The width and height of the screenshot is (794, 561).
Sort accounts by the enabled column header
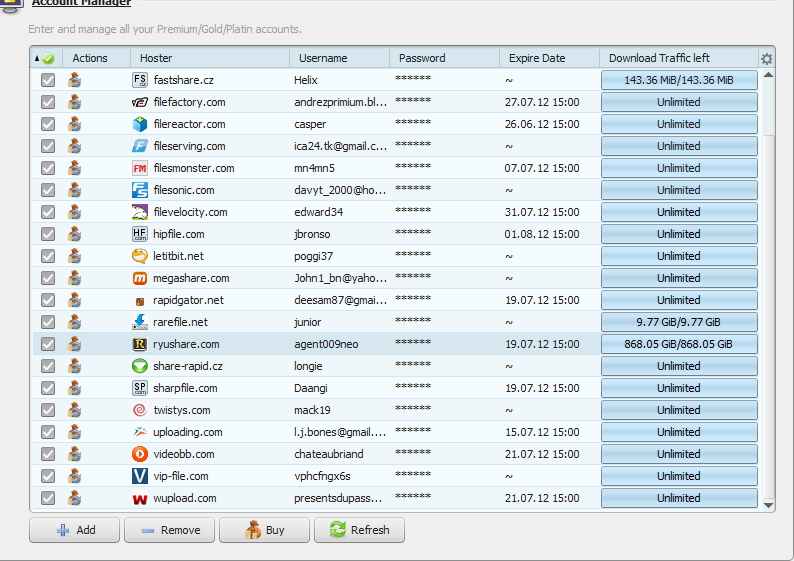coord(46,58)
